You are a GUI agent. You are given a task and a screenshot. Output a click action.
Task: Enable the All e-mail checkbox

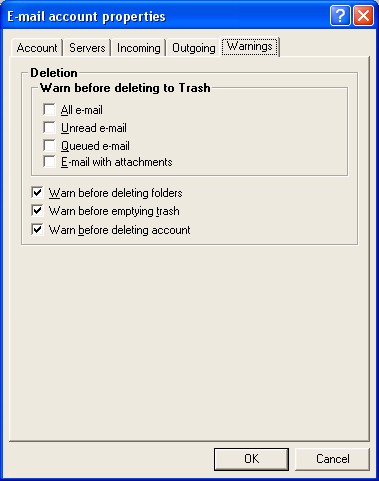(x=49, y=109)
